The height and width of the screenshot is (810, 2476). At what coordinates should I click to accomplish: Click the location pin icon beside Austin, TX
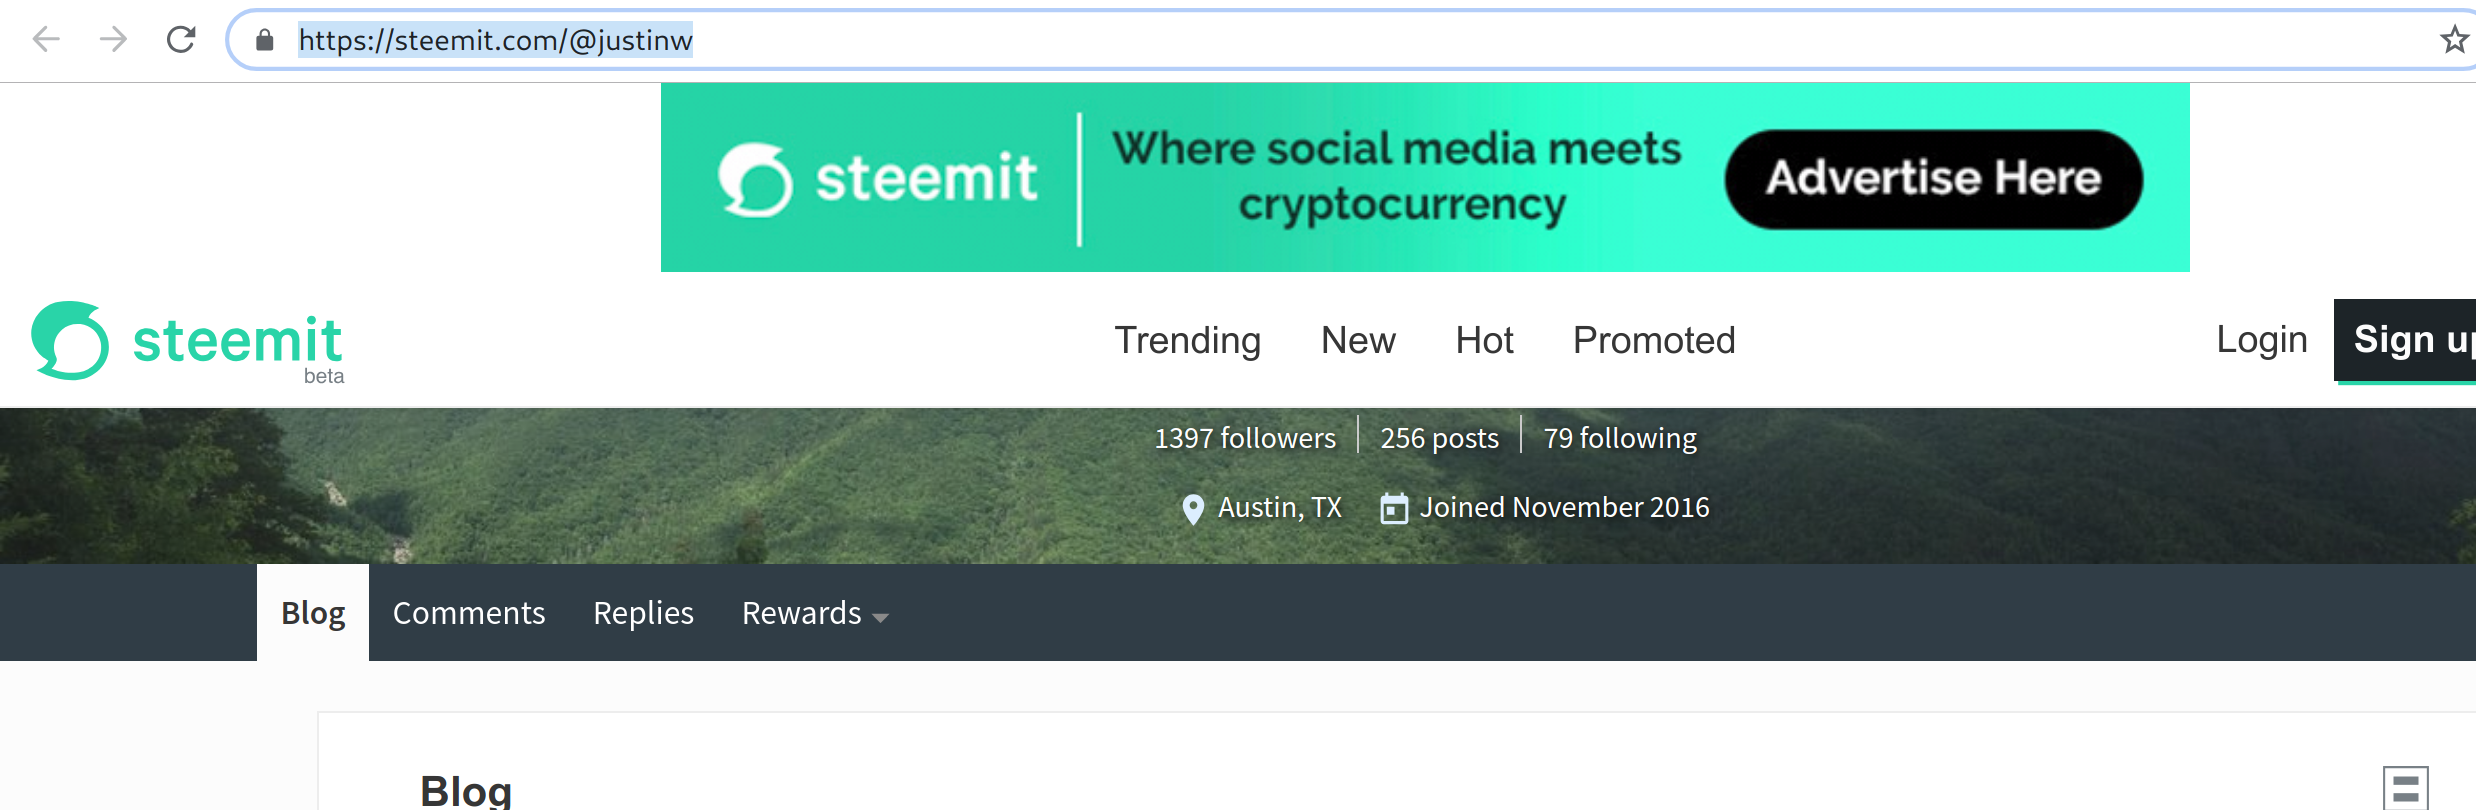tap(1192, 508)
